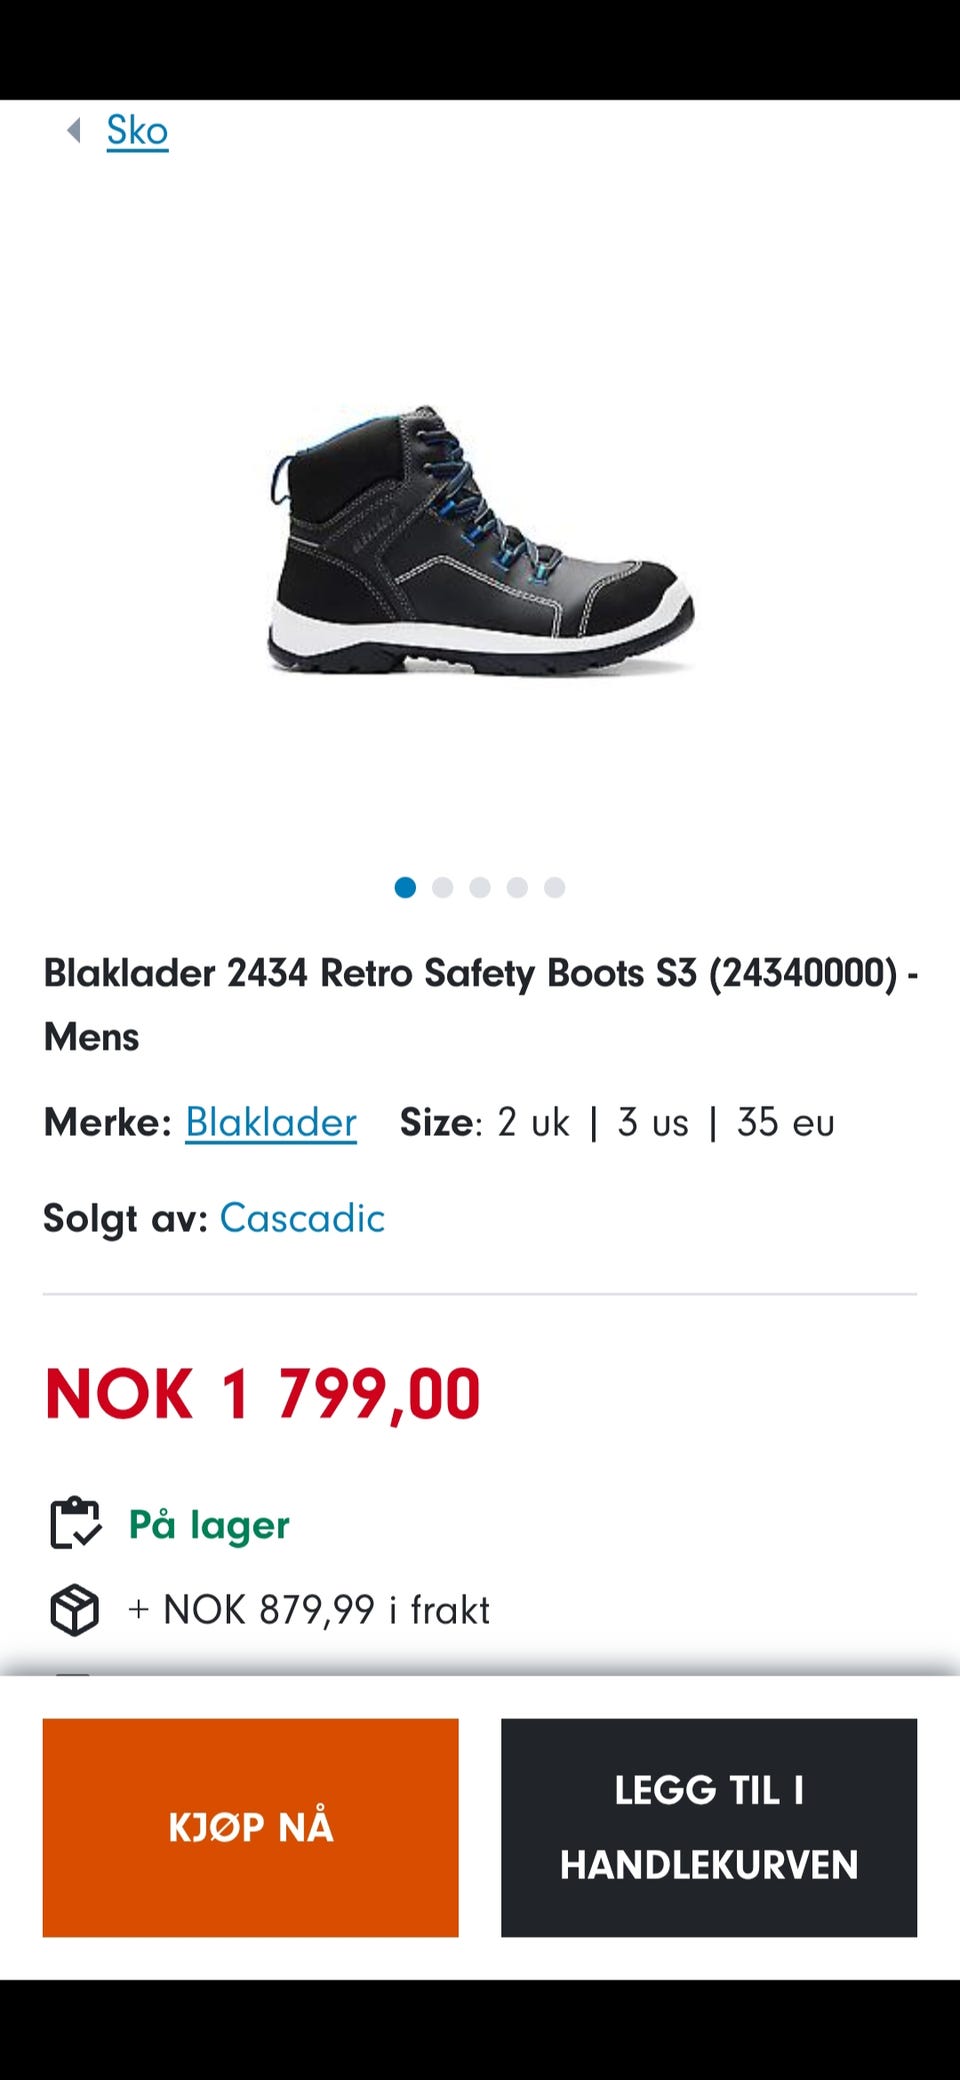This screenshot has width=960, height=2080.
Task: Select the first carousel dot
Action: pos(405,887)
